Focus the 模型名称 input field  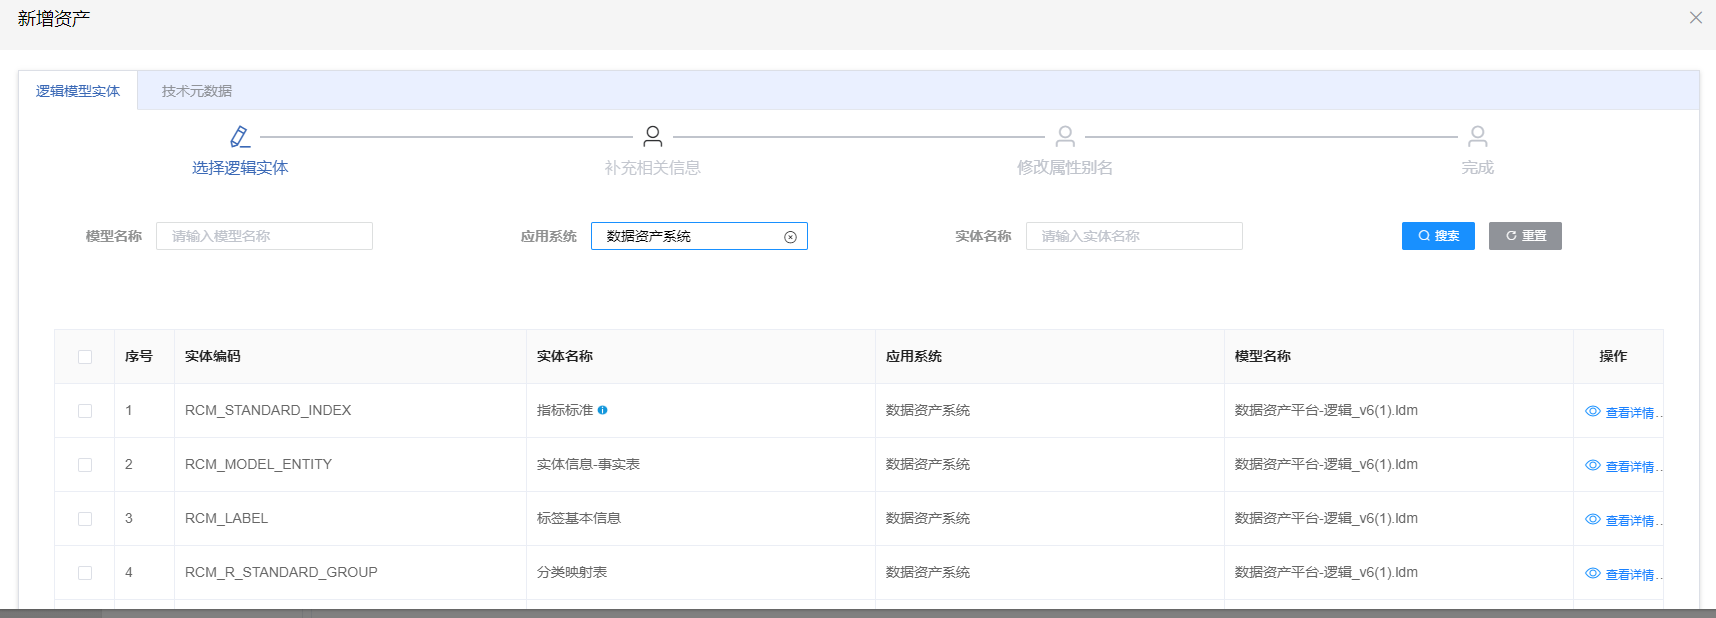click(264, 236)
